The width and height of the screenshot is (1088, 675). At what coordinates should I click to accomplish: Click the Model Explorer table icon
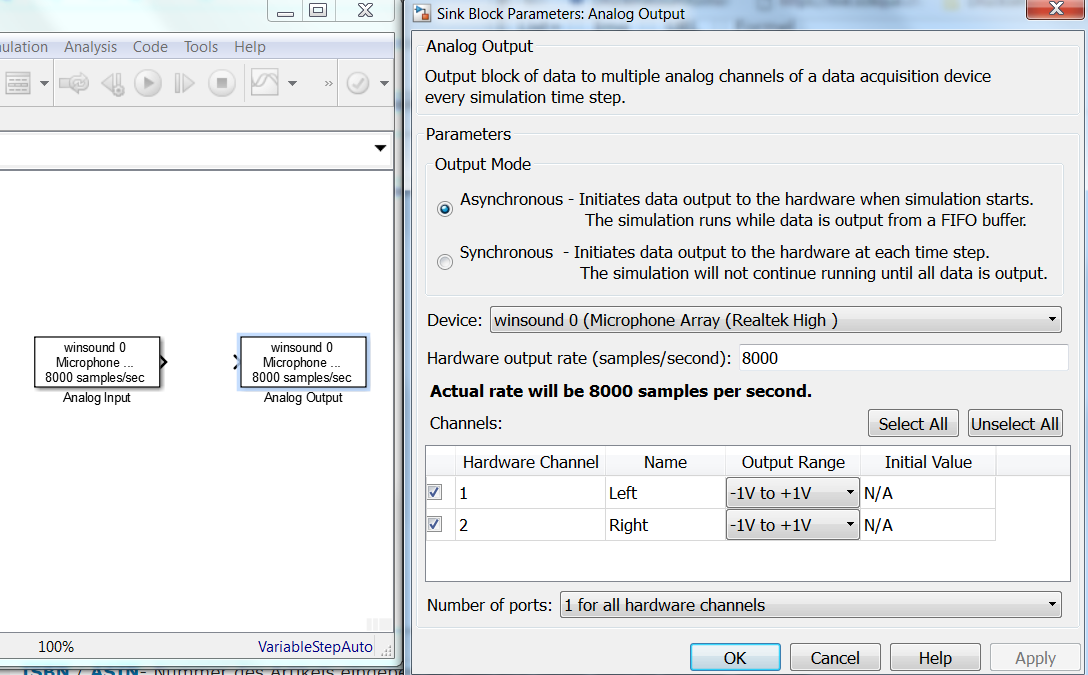pos(18,84)
